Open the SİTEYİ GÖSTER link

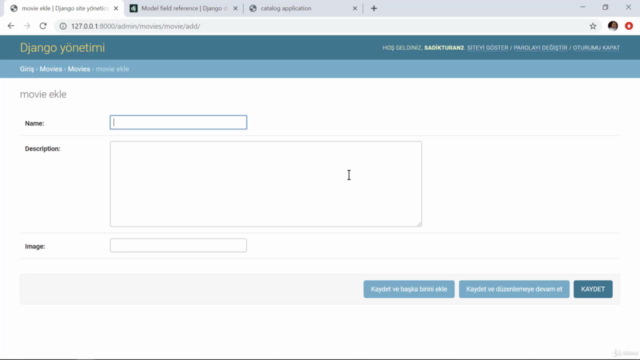tap(488, 48)
